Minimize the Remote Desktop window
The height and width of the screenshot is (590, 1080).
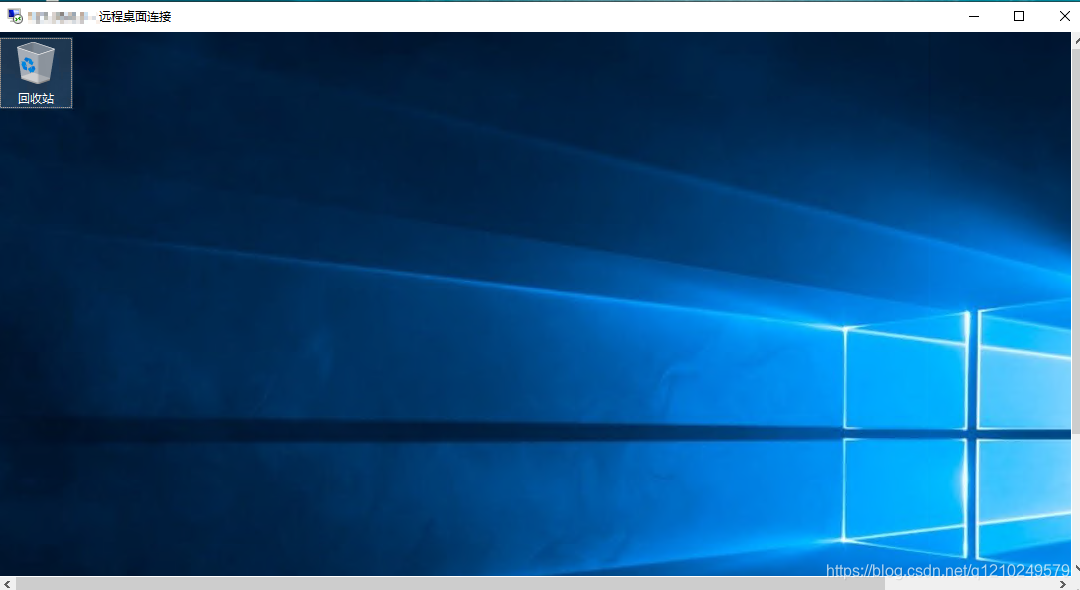pos(974,16)
